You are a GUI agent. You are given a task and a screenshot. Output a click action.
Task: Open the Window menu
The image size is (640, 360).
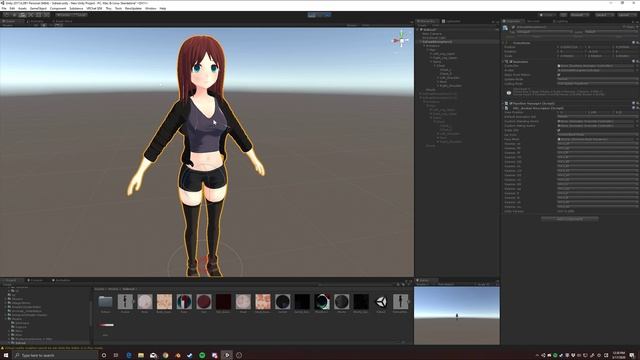(x=151, y=8)
